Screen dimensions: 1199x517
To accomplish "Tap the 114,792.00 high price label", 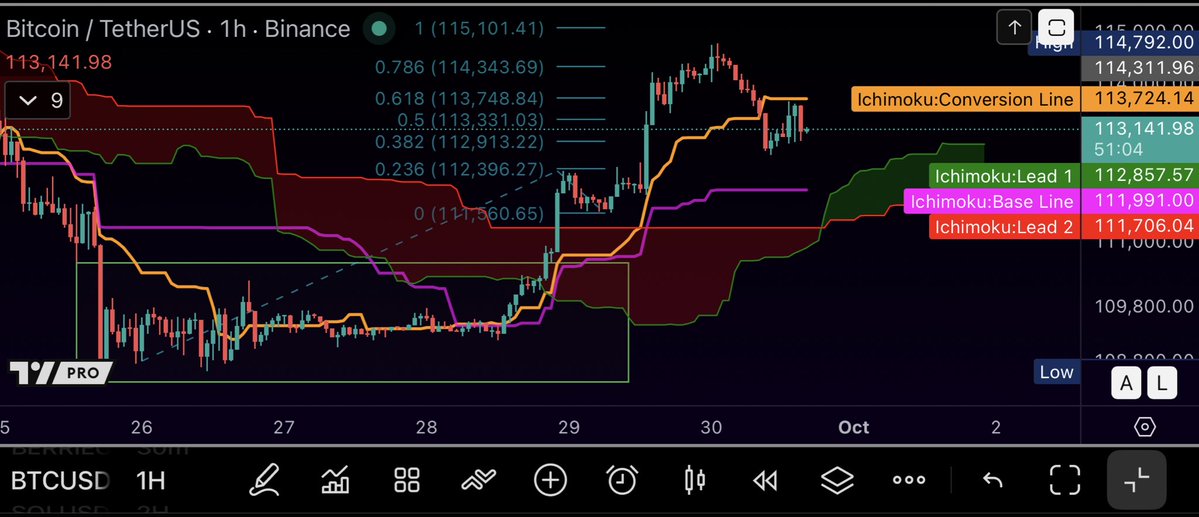I will tap(1139, 43).
